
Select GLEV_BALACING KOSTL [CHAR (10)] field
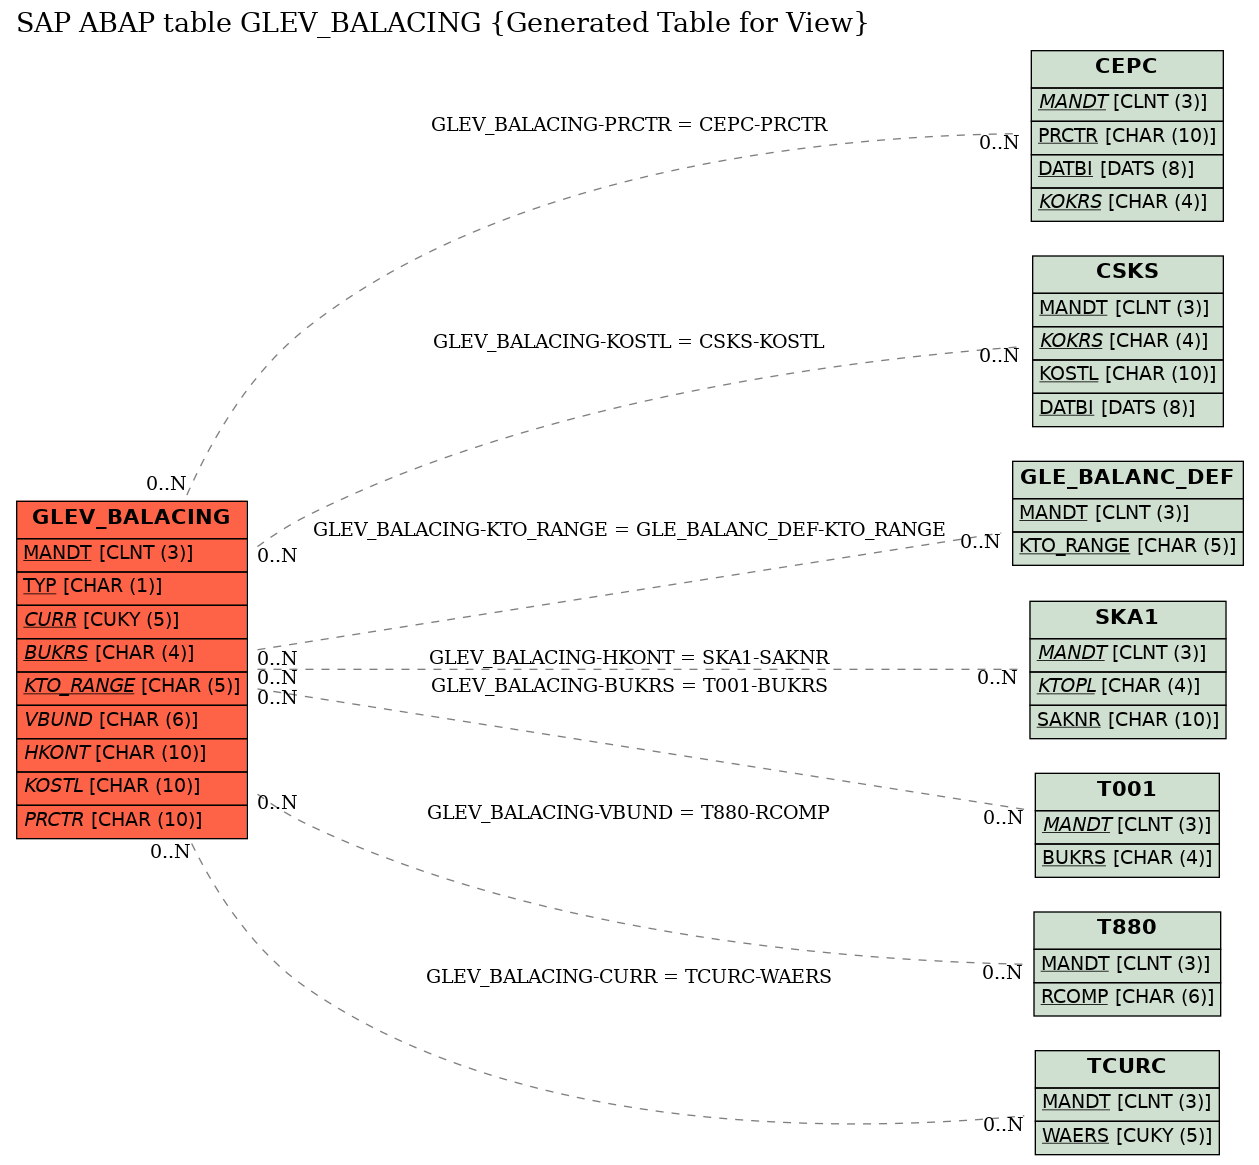click(x=132, y=787)
